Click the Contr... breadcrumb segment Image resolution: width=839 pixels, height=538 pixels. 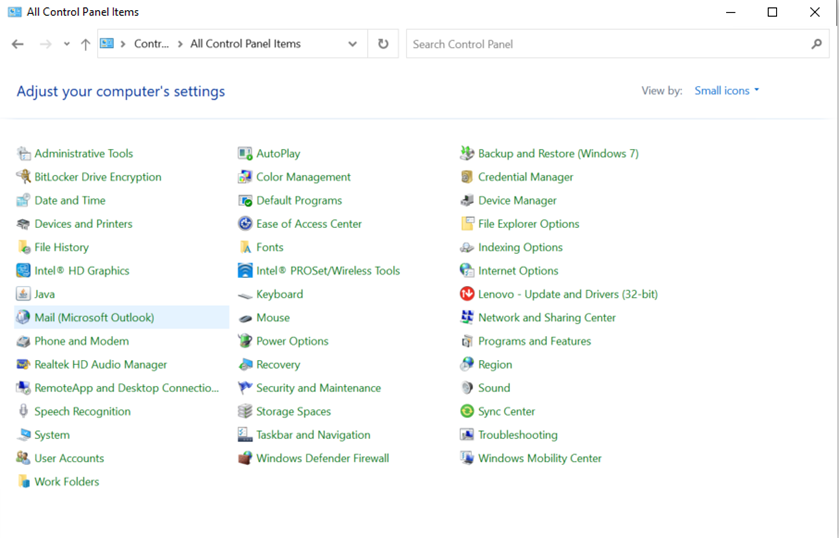tap(151, 44)
